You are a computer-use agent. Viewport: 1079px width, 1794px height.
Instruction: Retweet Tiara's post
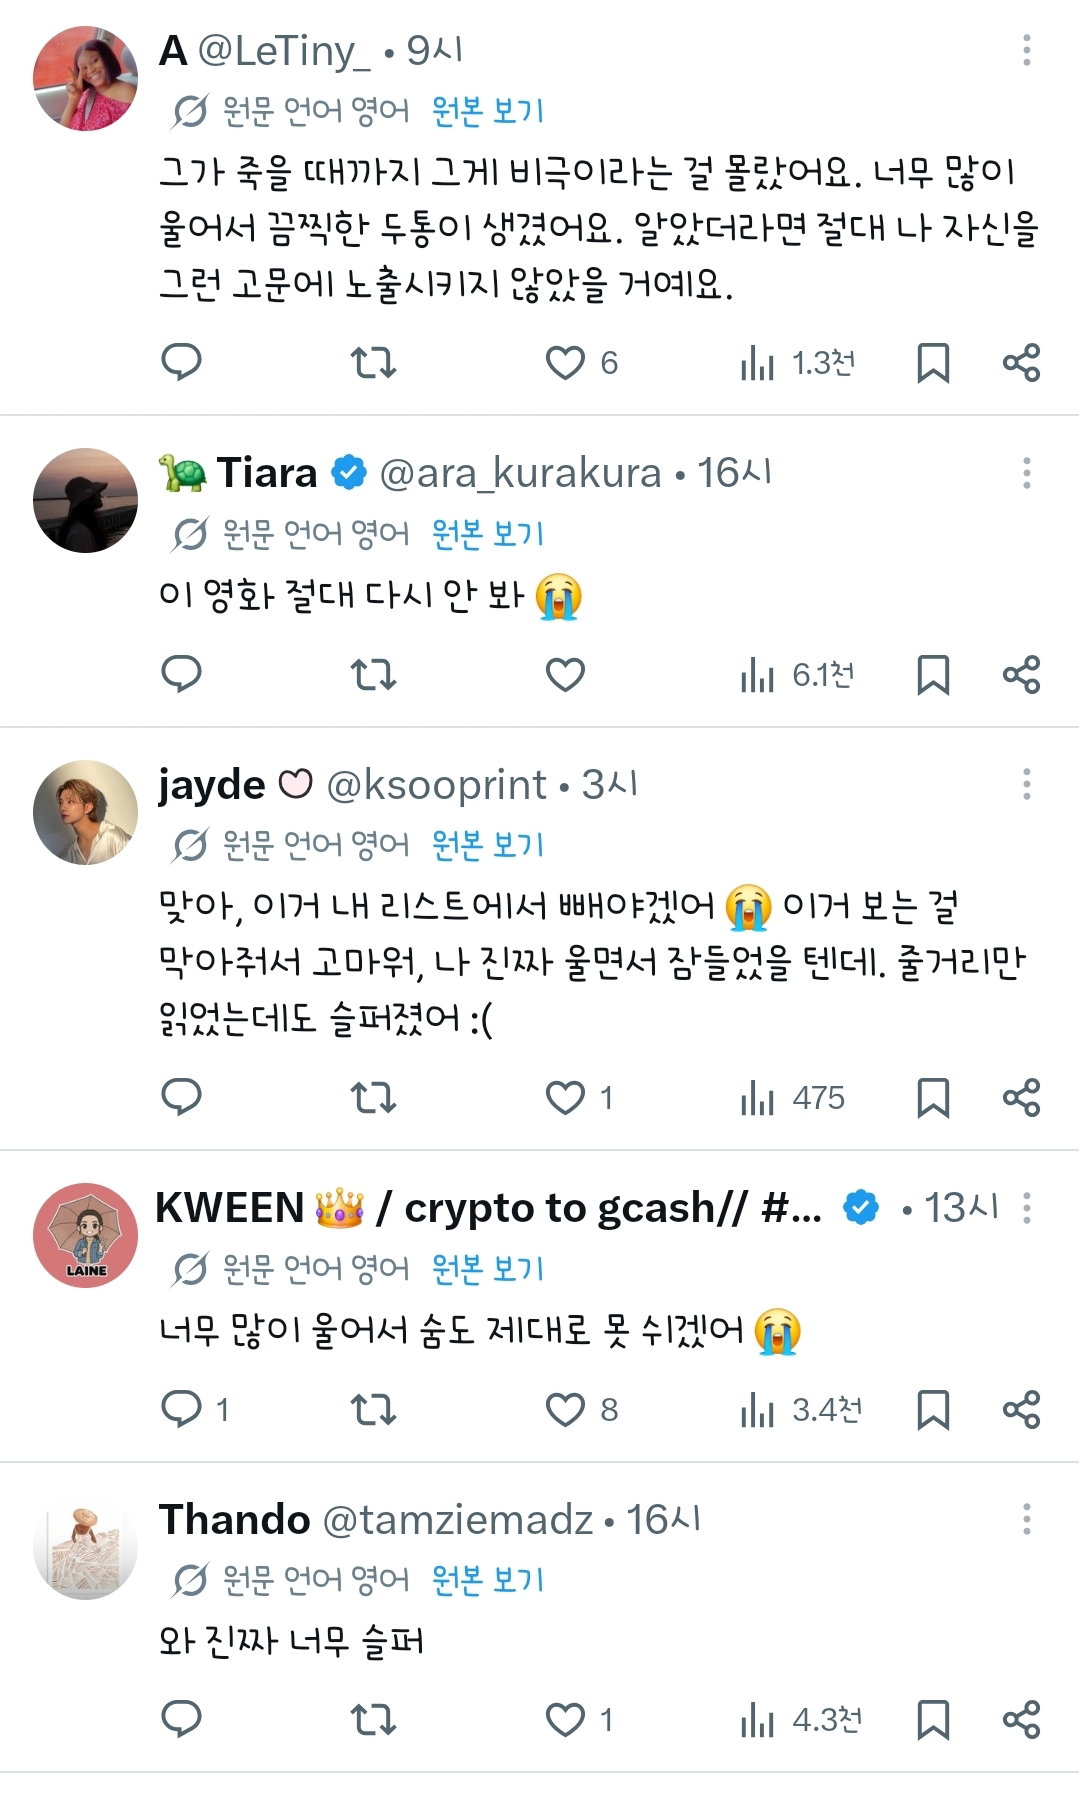coord(373,675)
